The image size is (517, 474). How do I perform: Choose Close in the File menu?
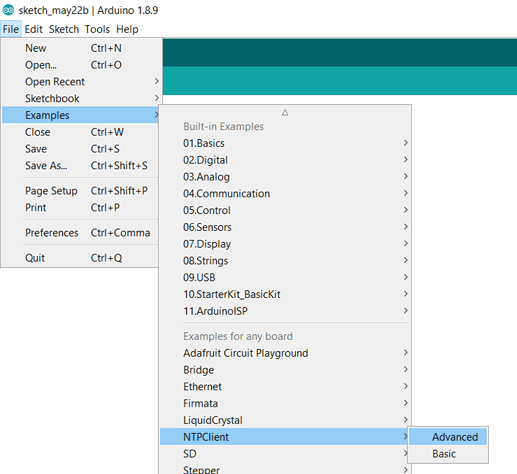[x=81, y=132]
